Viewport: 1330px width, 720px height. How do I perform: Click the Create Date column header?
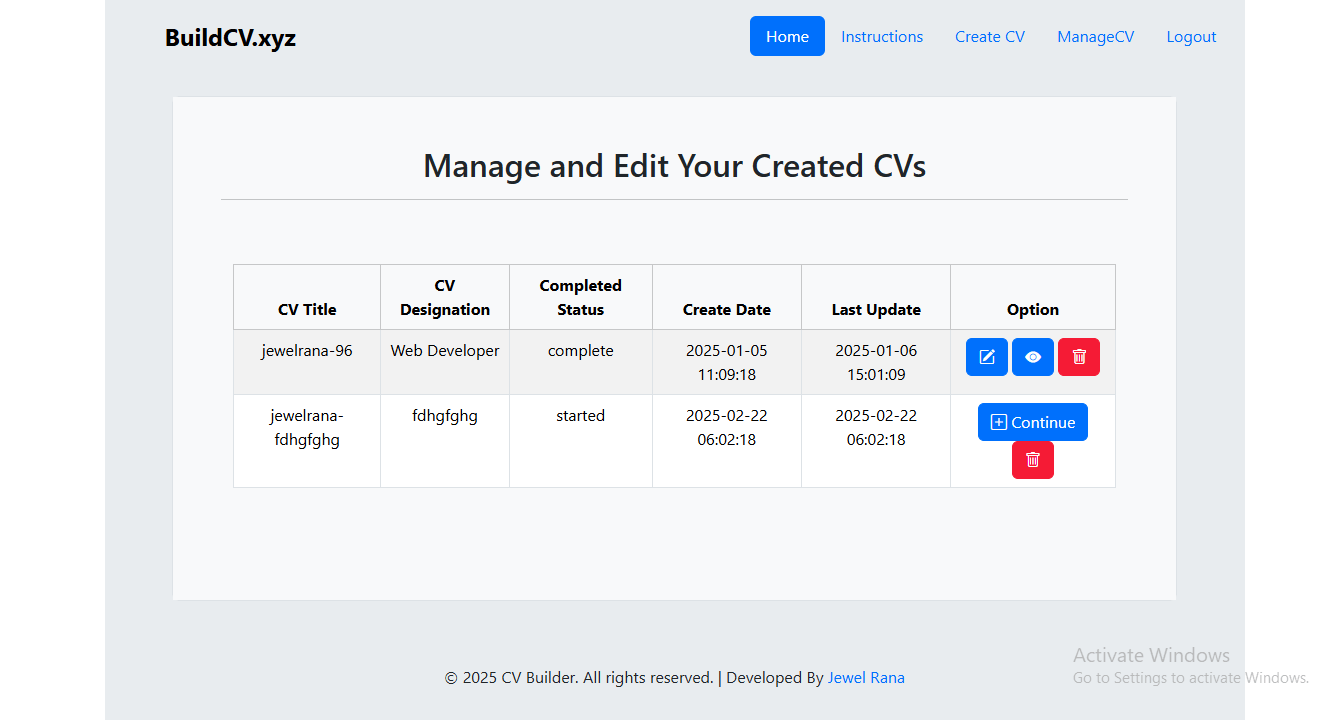pos(726,309)
